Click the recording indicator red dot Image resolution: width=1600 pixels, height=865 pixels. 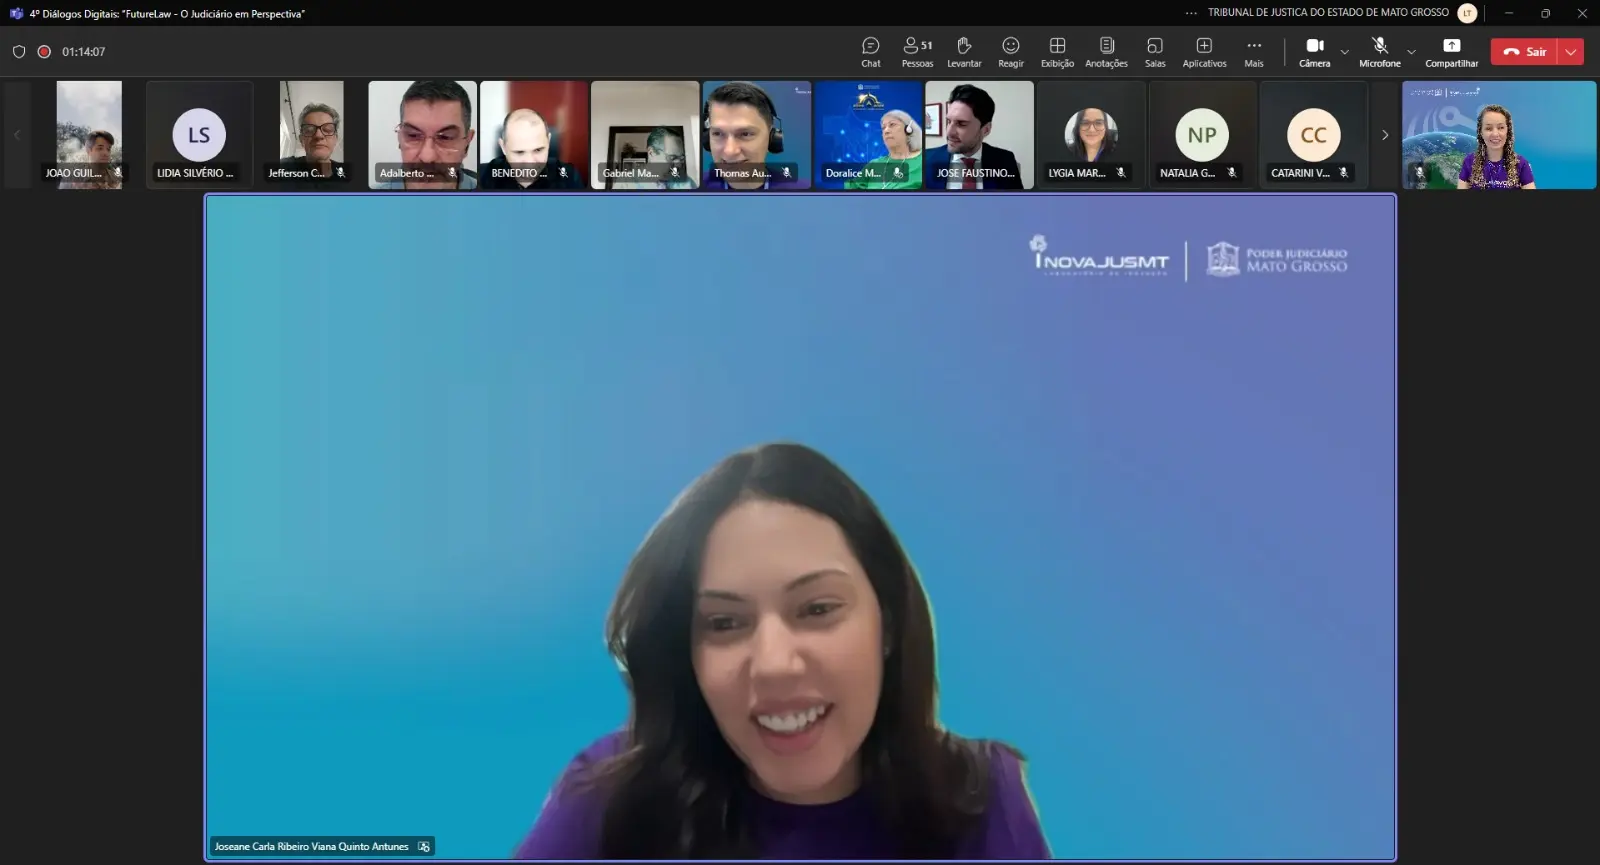(44, 52)
